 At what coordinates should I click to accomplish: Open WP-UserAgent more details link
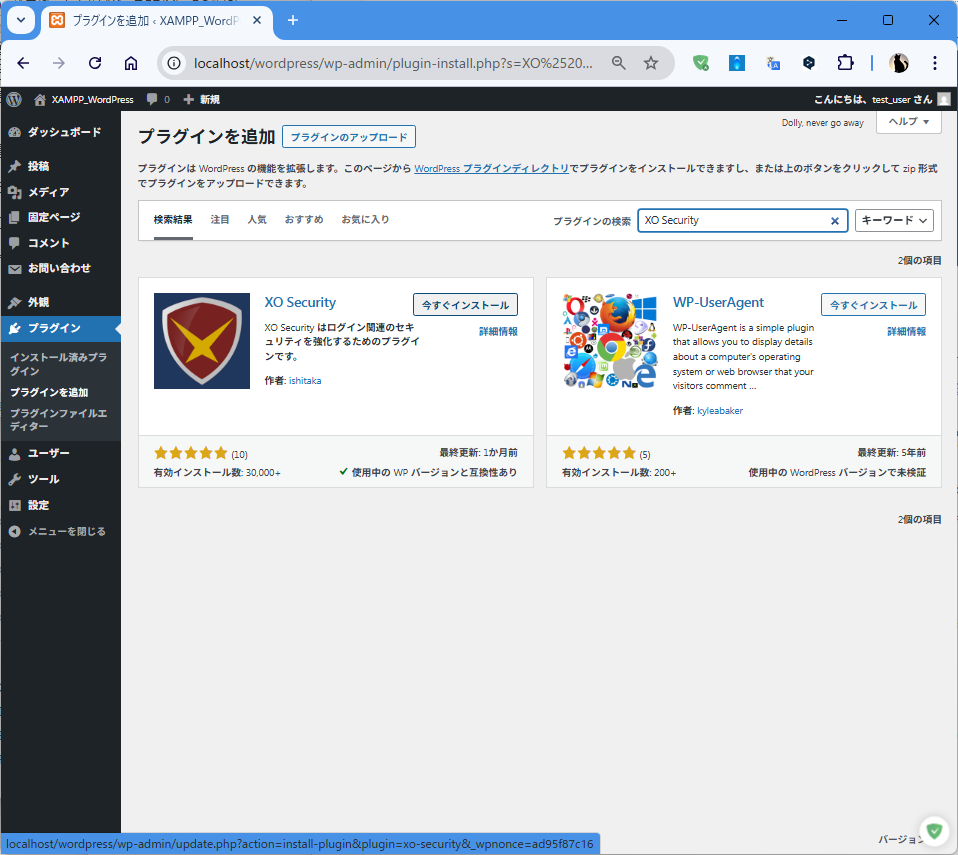pos(906,331)
